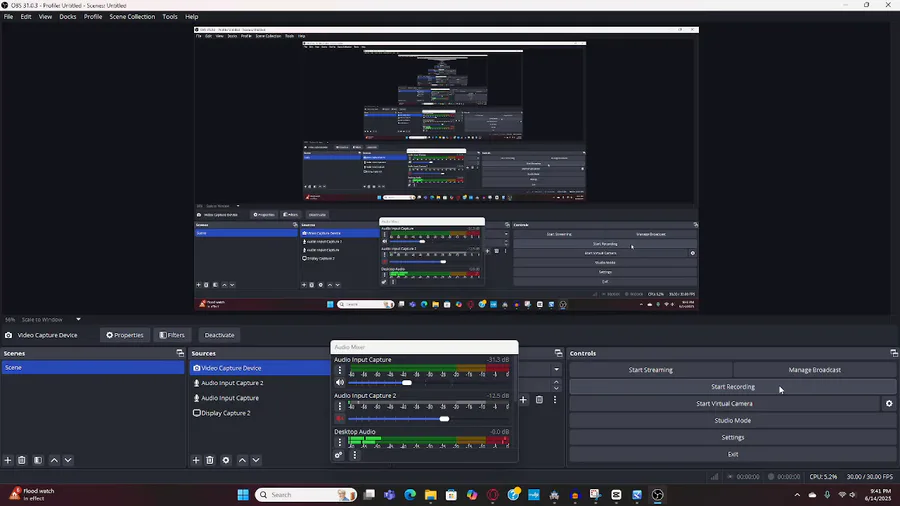Click Exit in the Controls dock
Screen dimensions: 900x506
[732, 454]
